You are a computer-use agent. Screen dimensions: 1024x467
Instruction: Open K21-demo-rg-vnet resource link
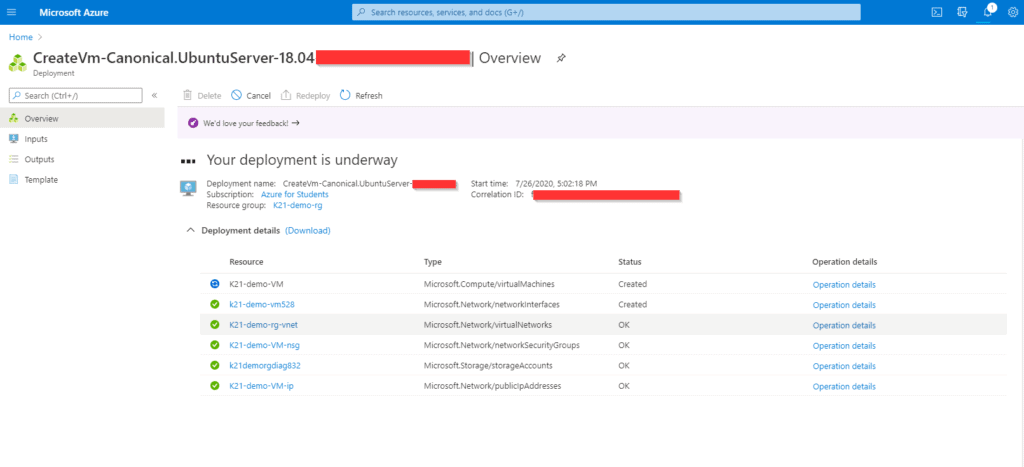(263, 325)
